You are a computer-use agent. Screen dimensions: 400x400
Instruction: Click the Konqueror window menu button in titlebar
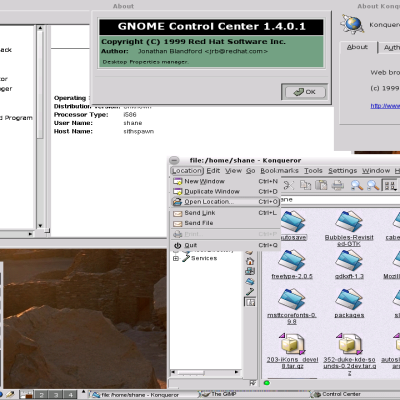coord(174,160)
